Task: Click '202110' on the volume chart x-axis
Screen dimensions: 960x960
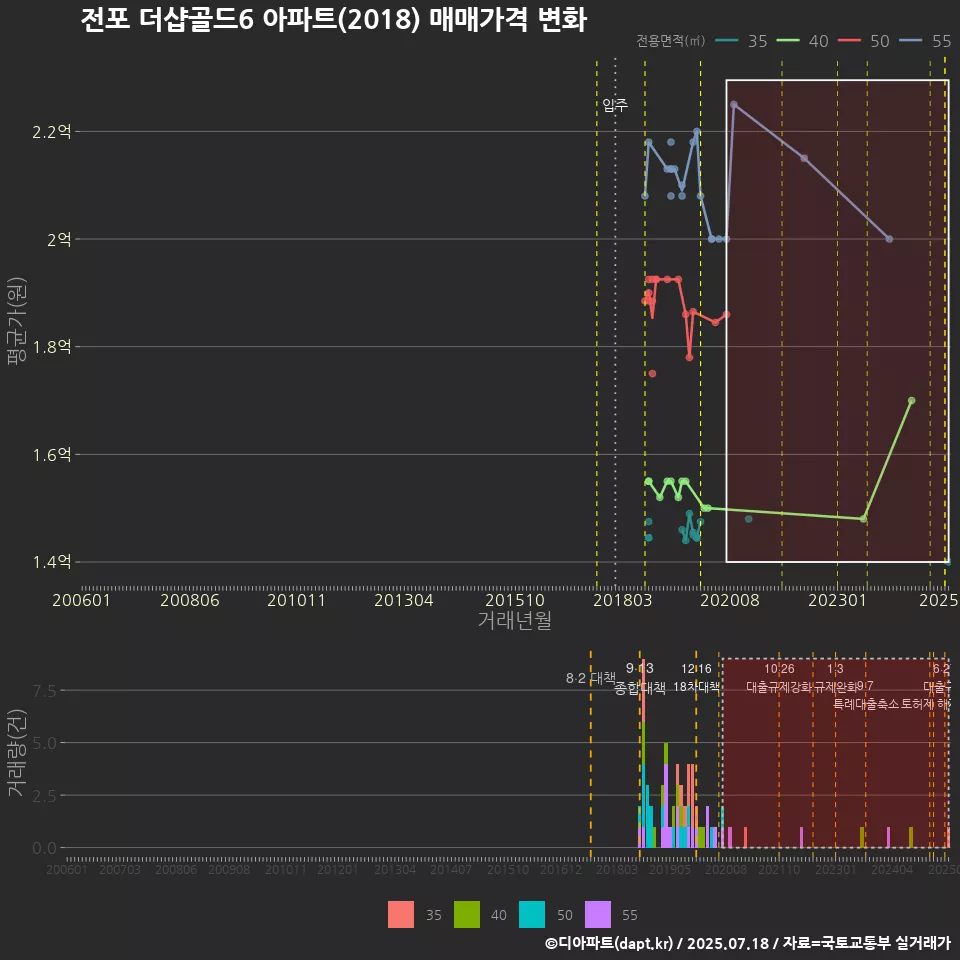Action: point(779,869)
